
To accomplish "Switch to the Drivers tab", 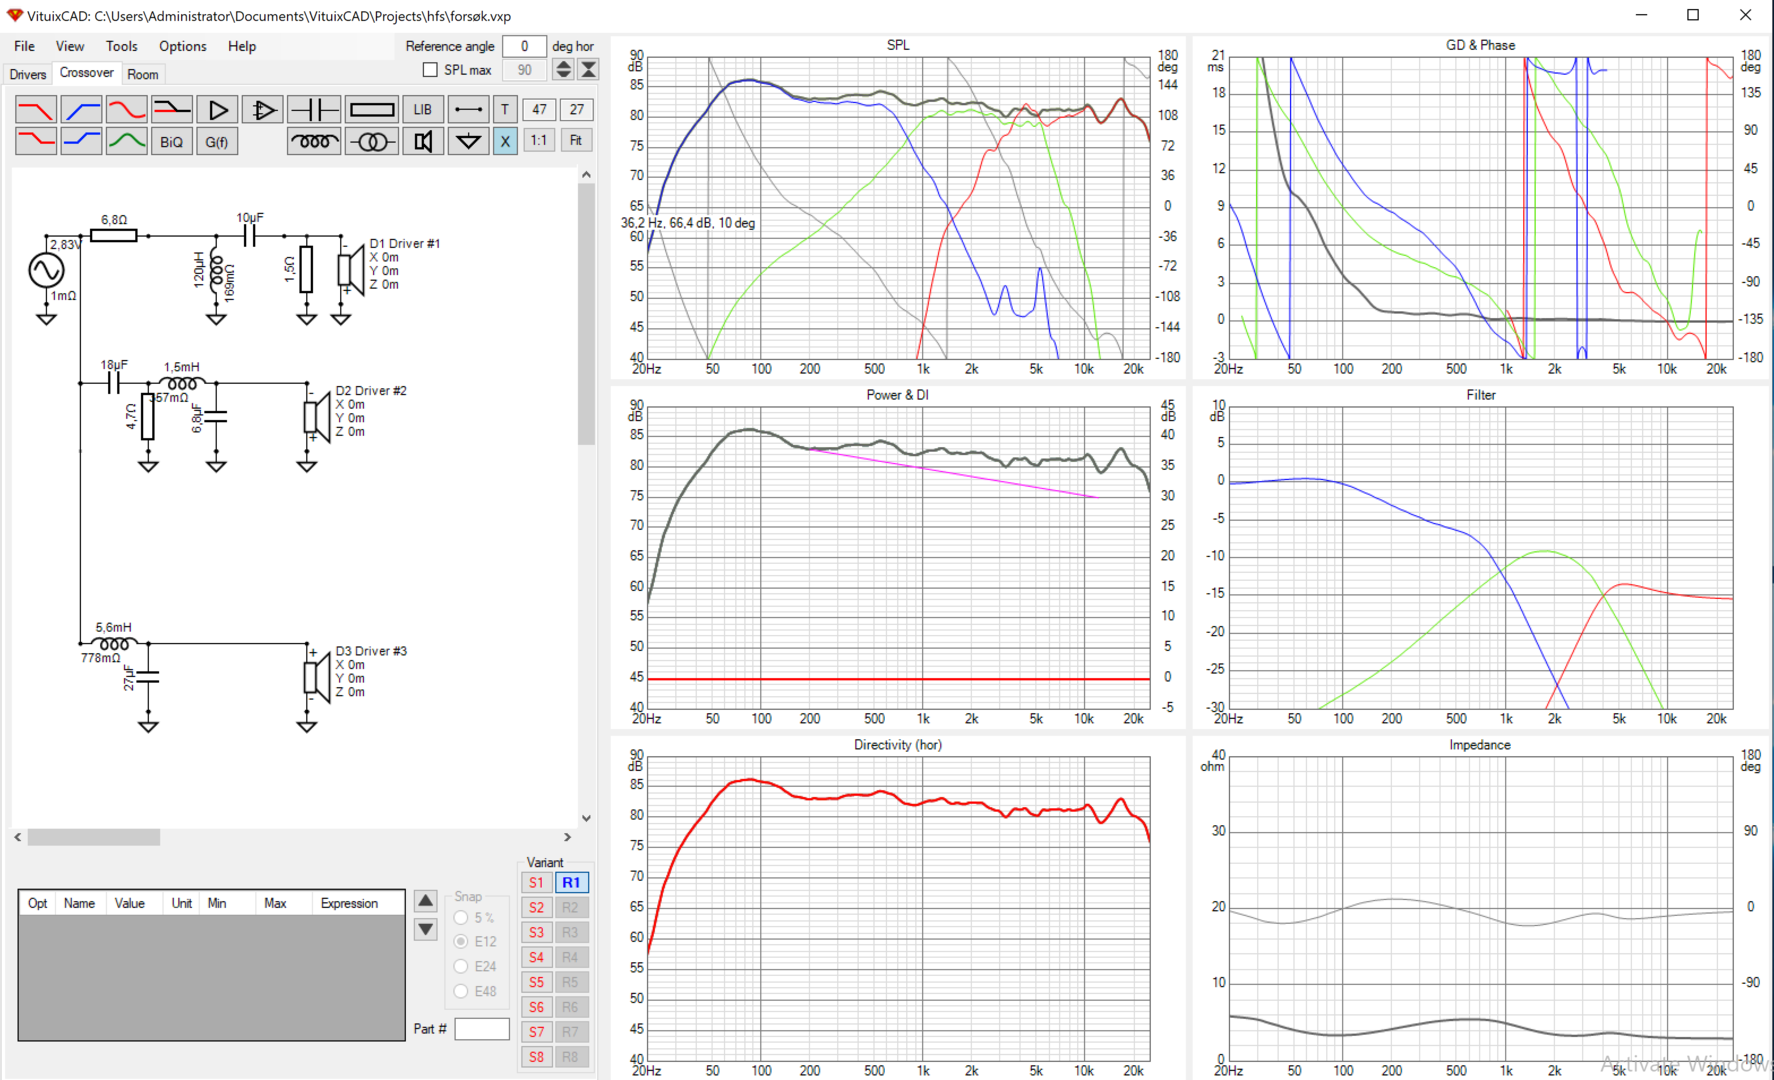I will [28, 74].
